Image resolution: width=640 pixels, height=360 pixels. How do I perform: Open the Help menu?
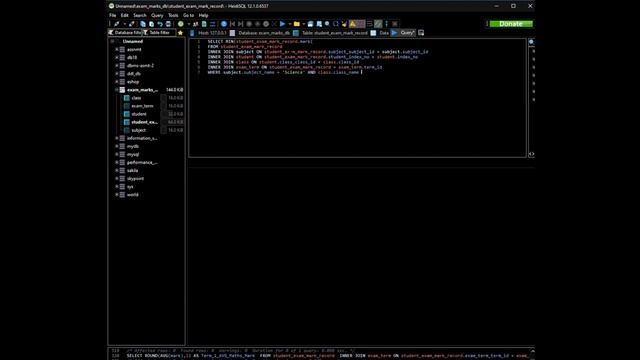[203, 15]
